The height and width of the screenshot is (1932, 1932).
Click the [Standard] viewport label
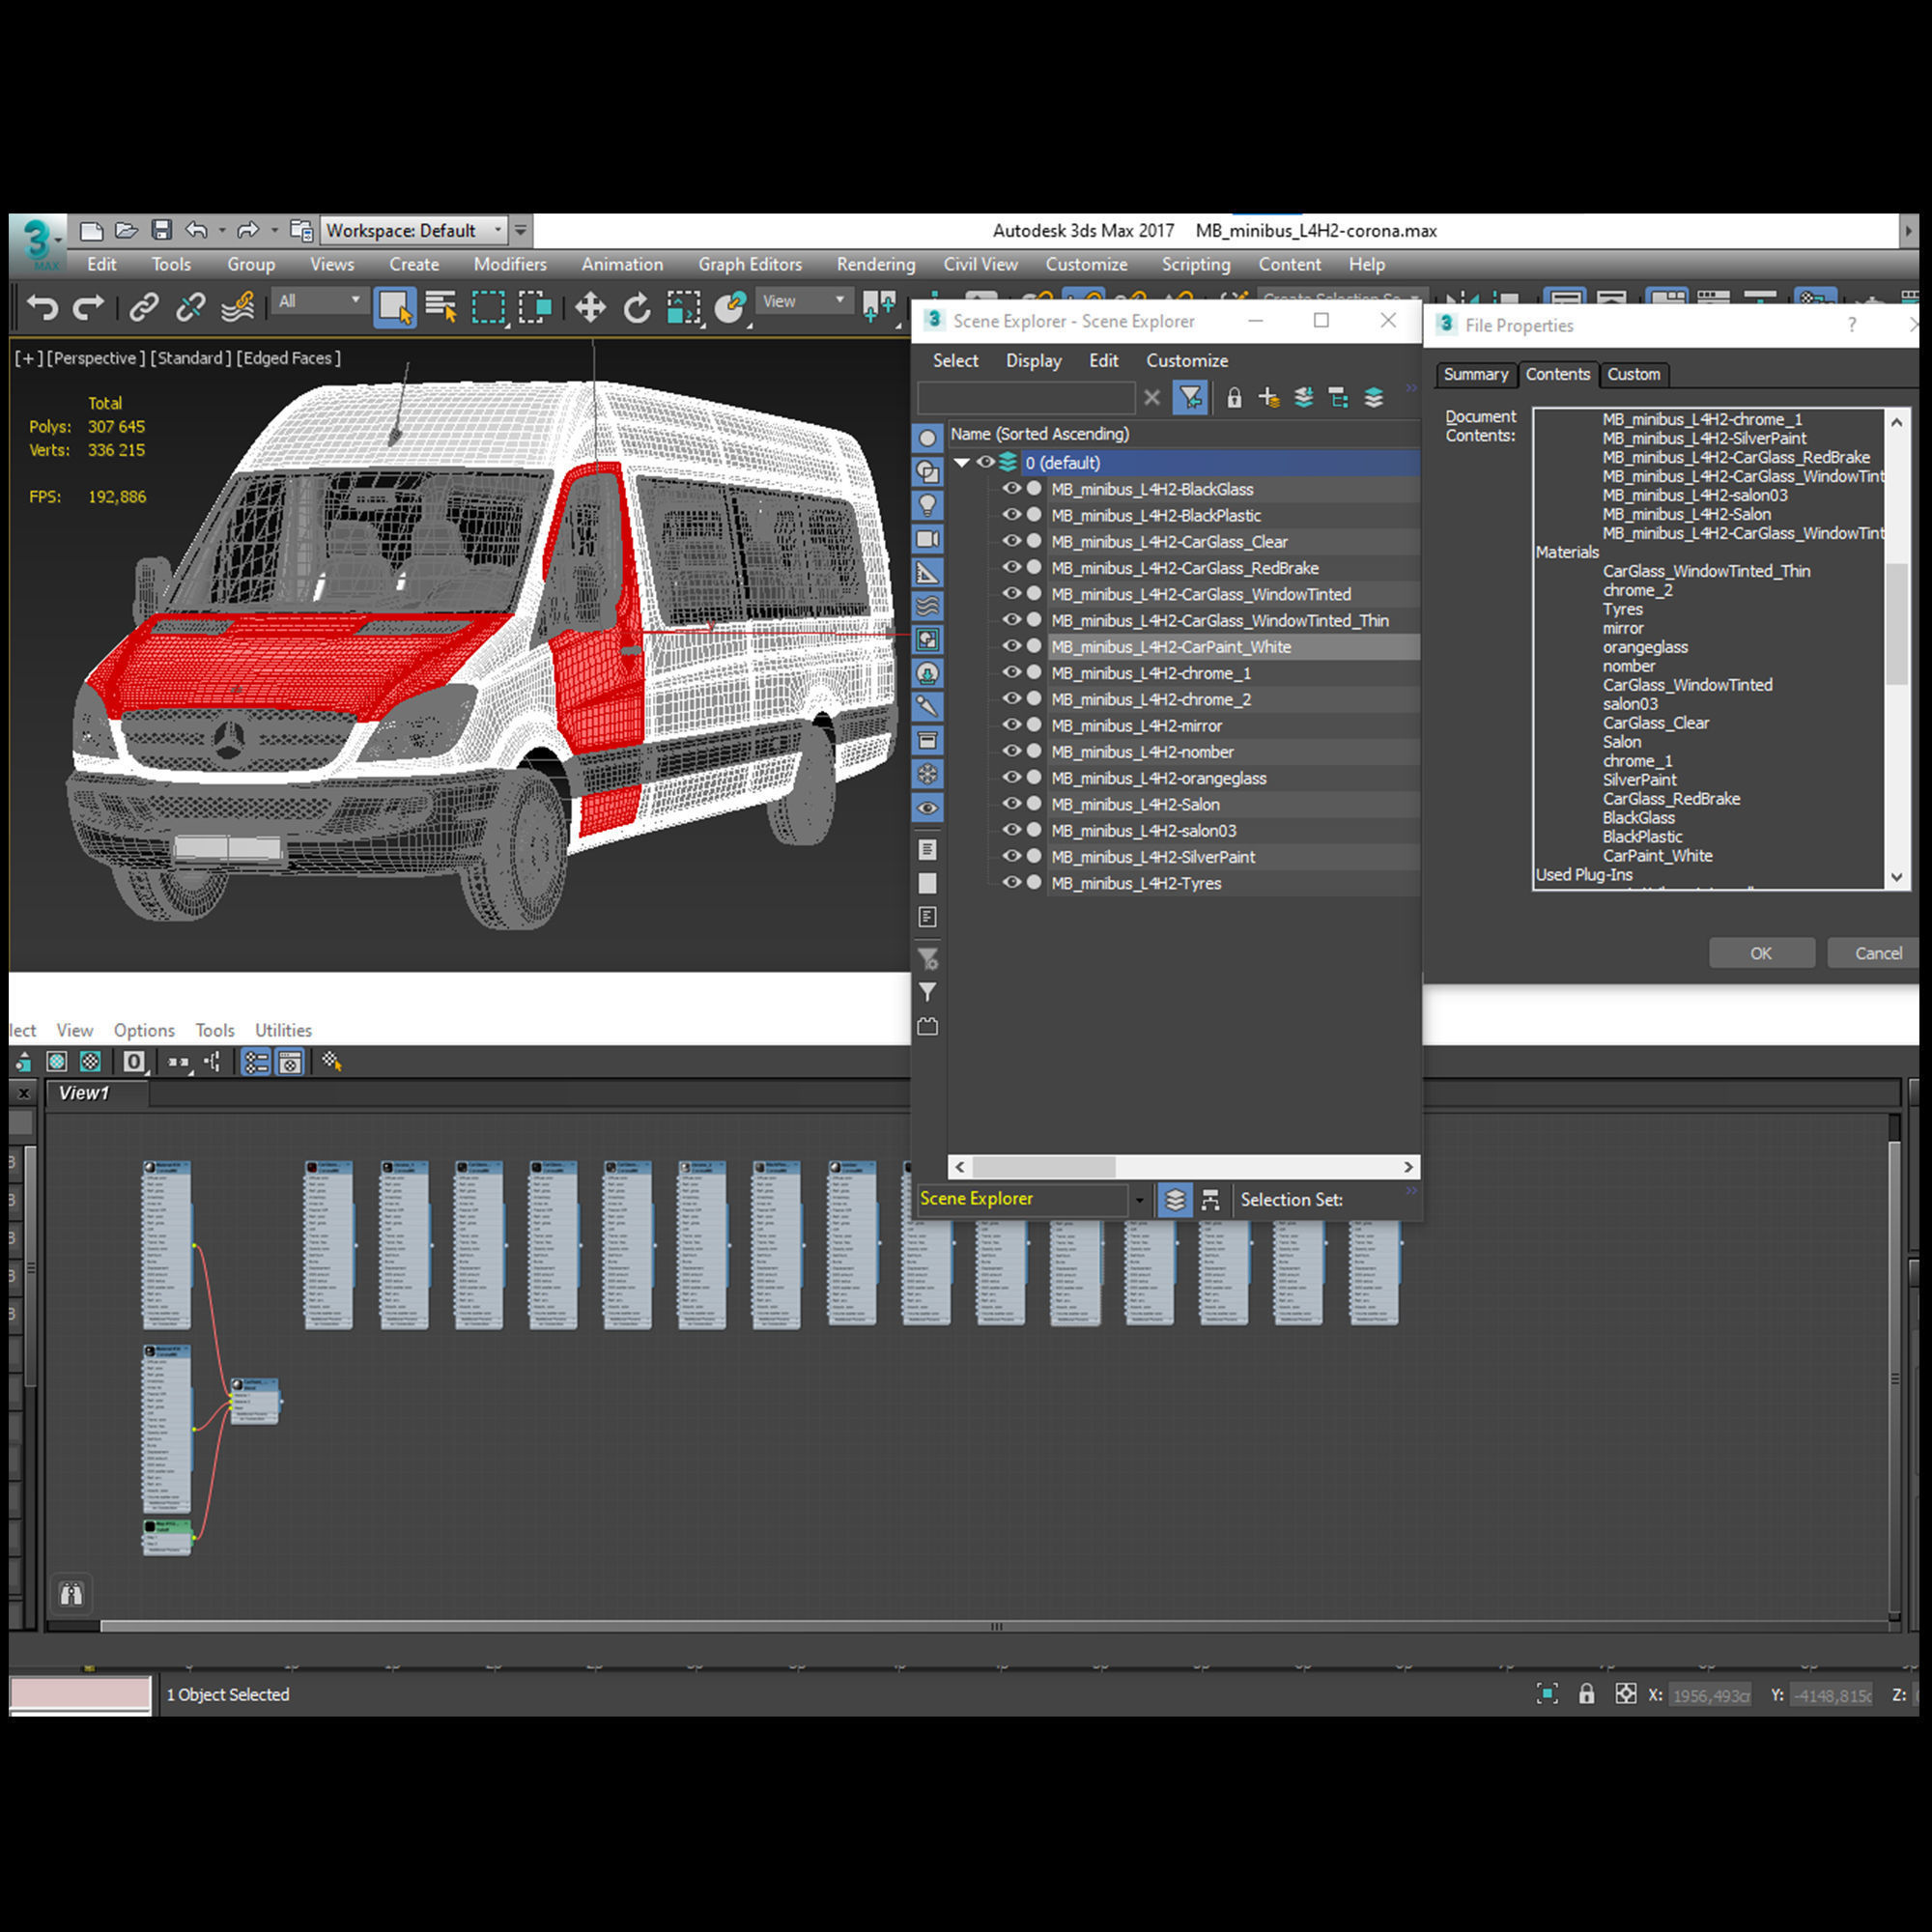(191, 358)
